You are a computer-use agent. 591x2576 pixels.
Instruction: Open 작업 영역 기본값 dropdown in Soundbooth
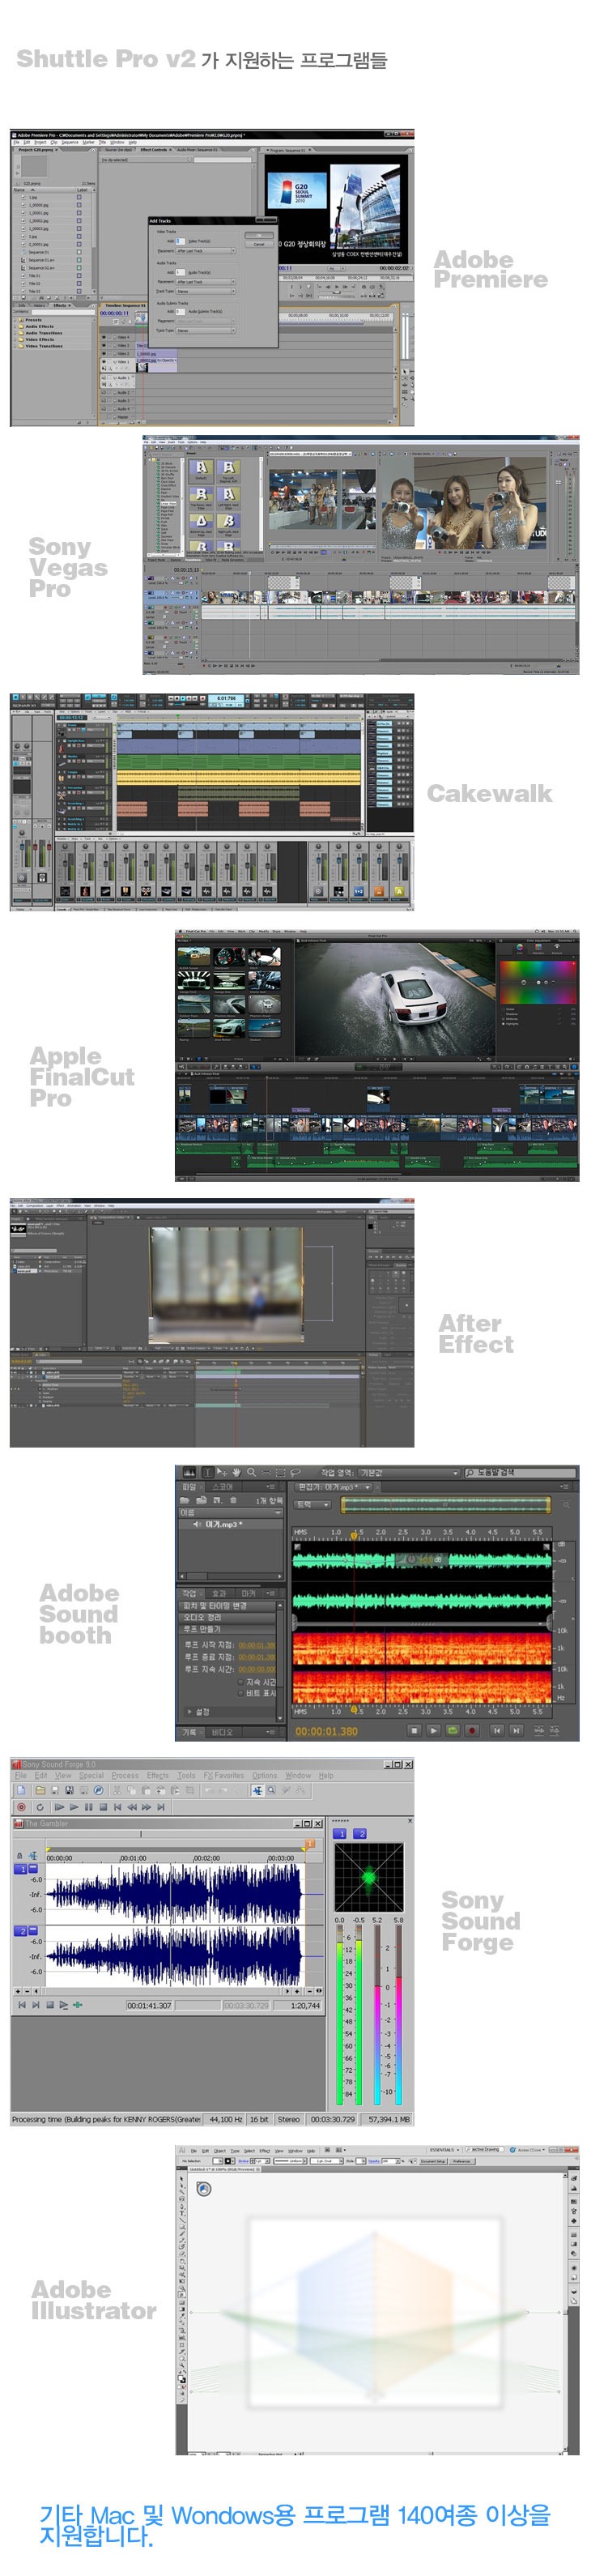coord(409,1473)
